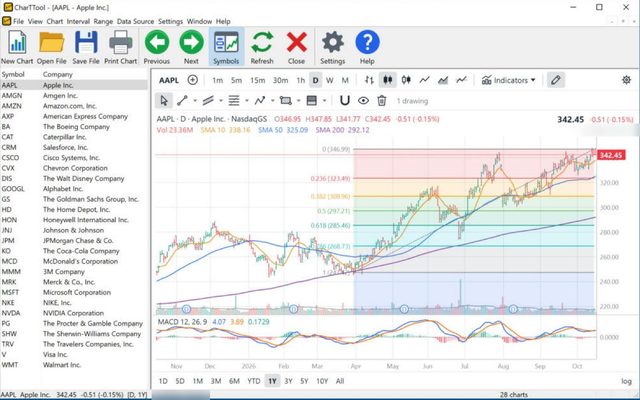
Task: Open the File menu
Action: coord(18,21)
